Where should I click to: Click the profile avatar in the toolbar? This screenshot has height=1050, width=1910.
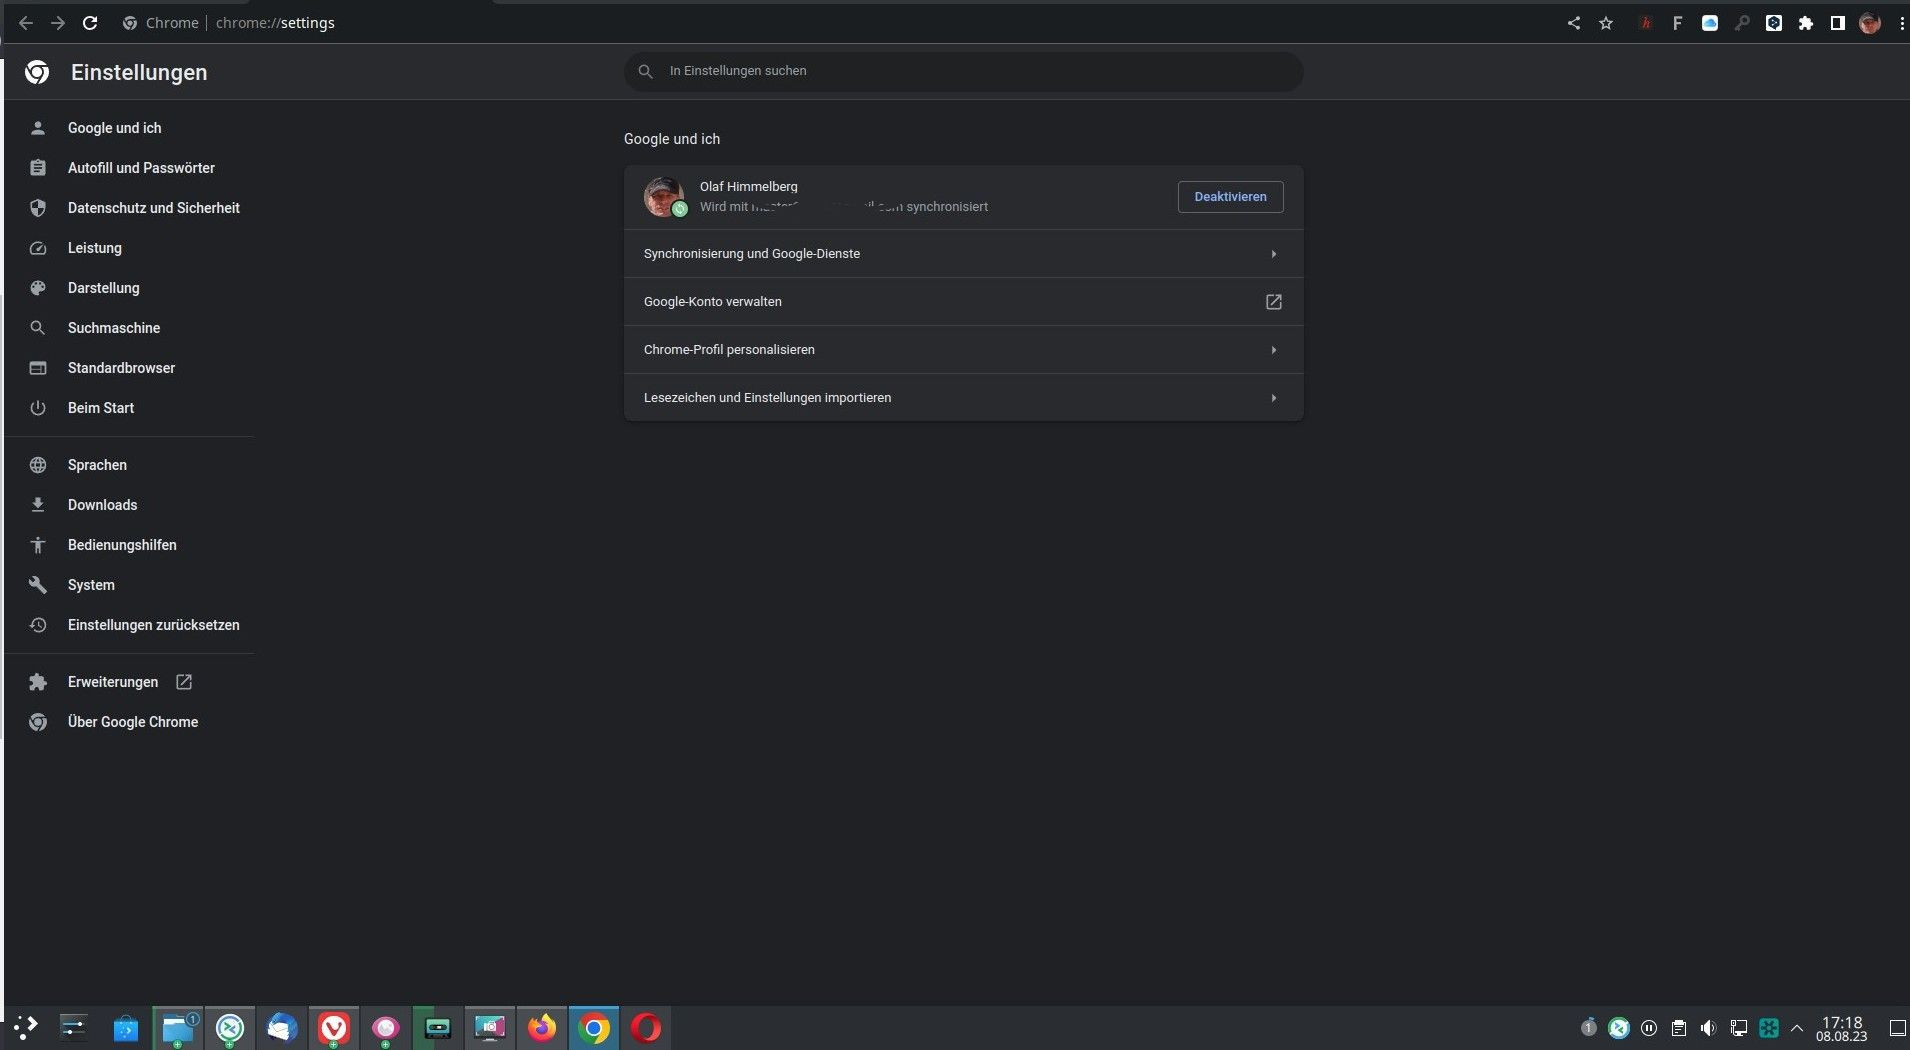1870,23
